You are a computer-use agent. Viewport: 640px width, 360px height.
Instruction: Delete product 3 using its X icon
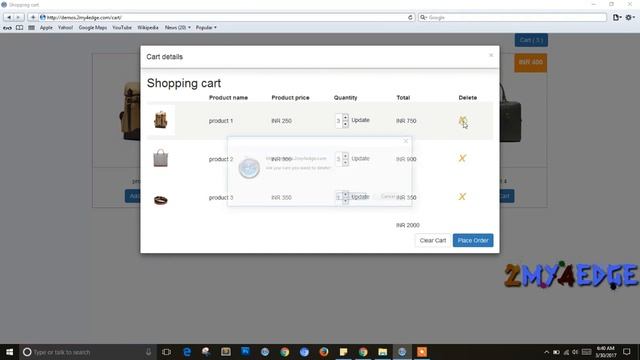pos(462,197)
